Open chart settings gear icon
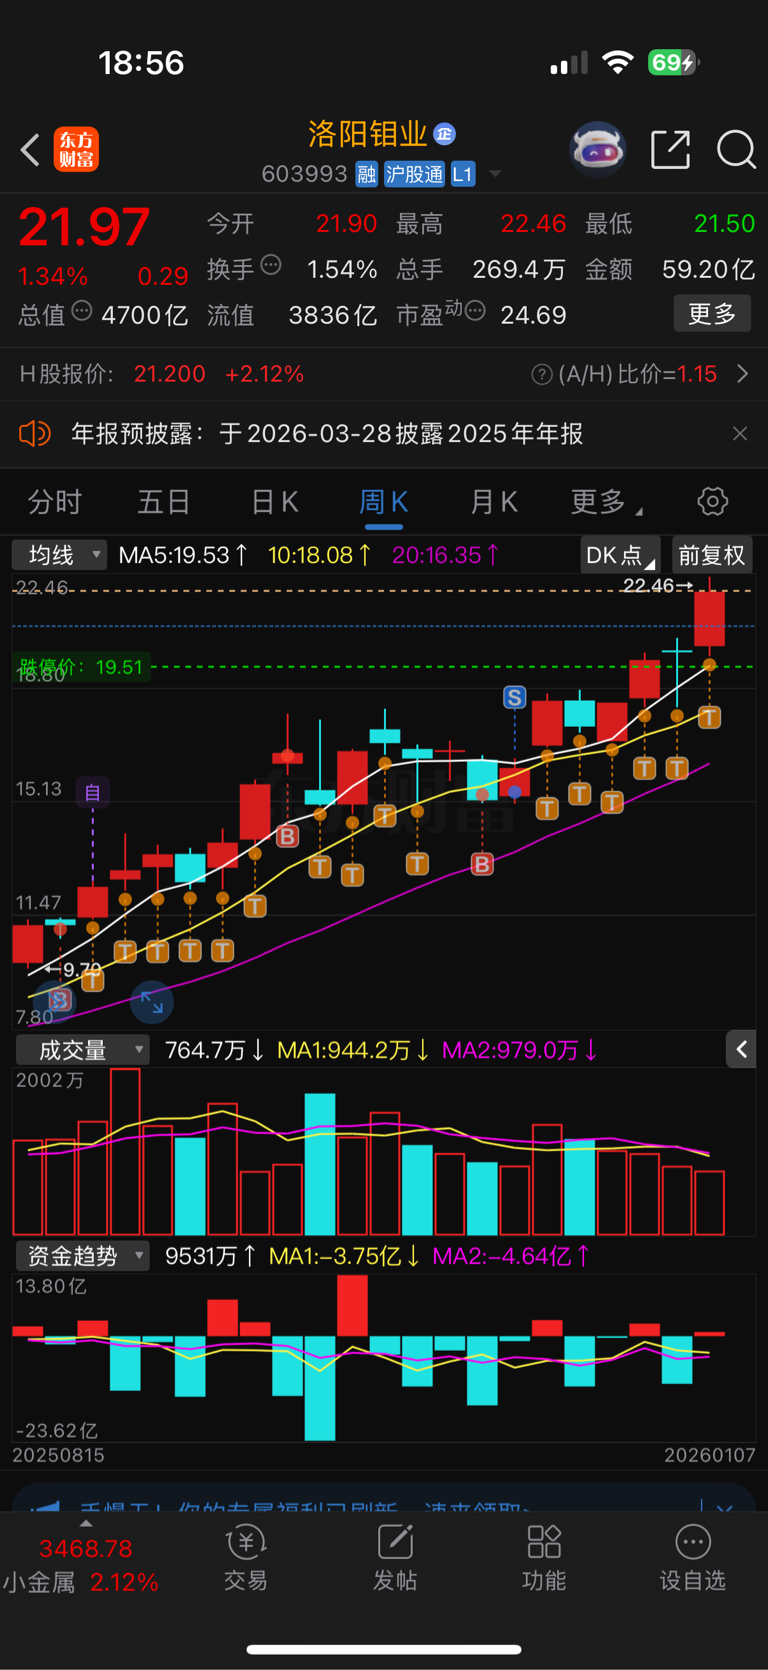This screenshot has height=1670, width=768. click(x=713, y=501)
